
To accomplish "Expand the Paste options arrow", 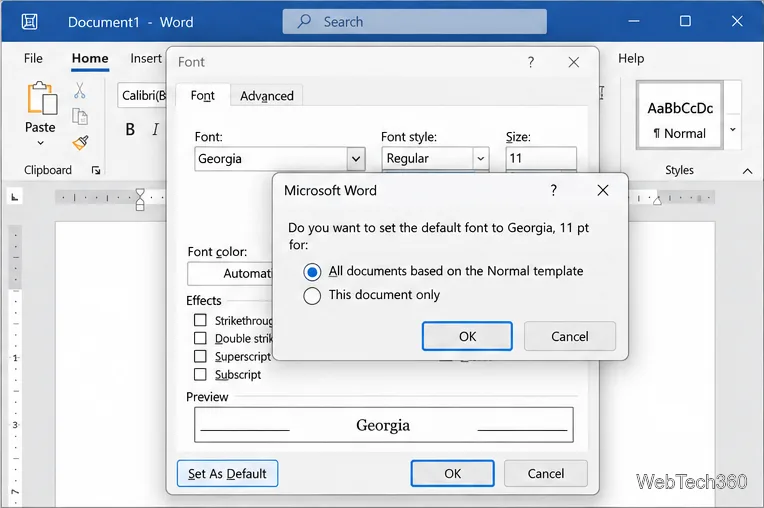I will click(40, 143).
